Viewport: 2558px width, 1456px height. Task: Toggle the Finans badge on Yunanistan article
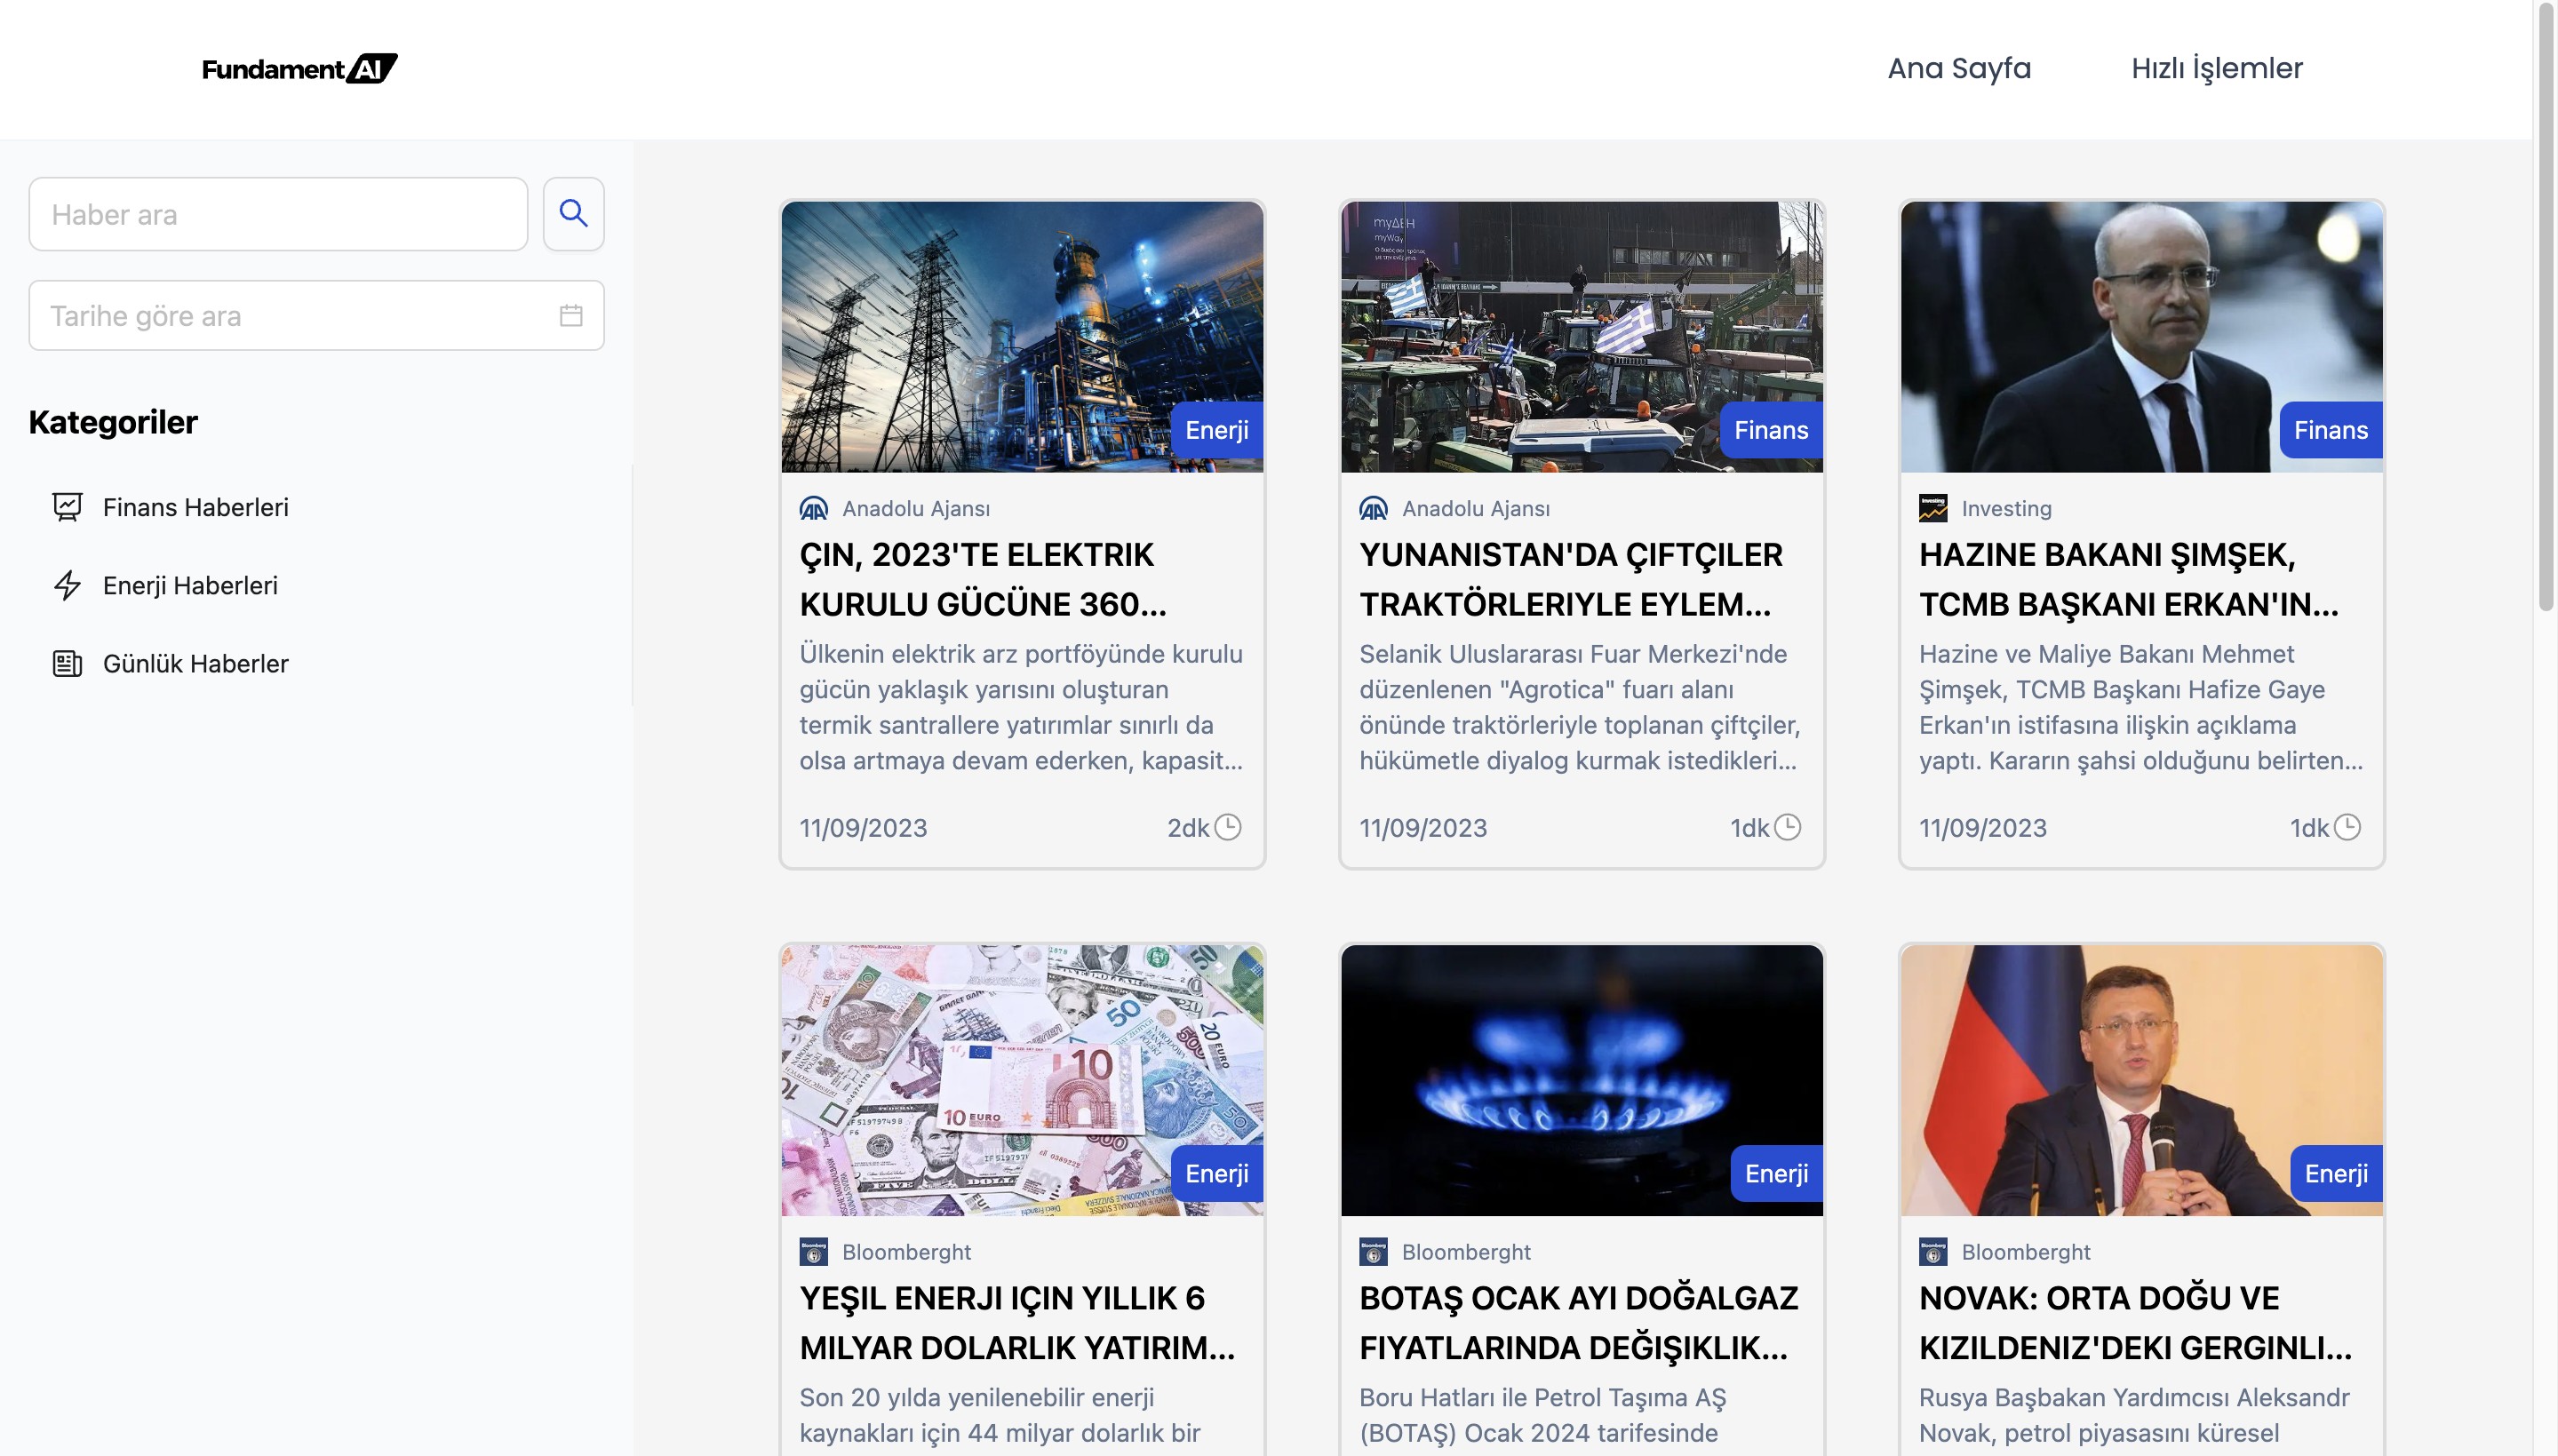pos(1772,430)
